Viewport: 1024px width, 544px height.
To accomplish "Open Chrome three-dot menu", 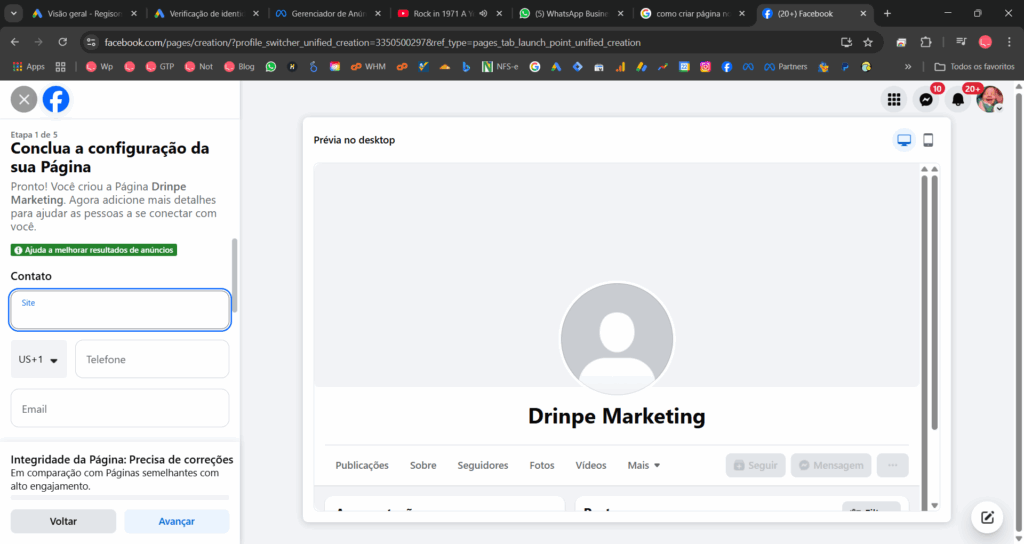I will point(1009,42).
